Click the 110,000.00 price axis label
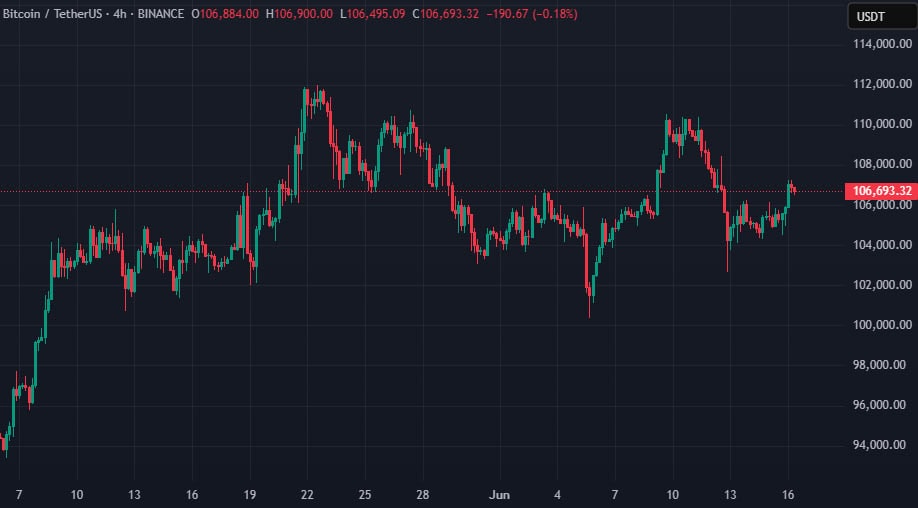This screenshot has width=918, height=508. 882,123
